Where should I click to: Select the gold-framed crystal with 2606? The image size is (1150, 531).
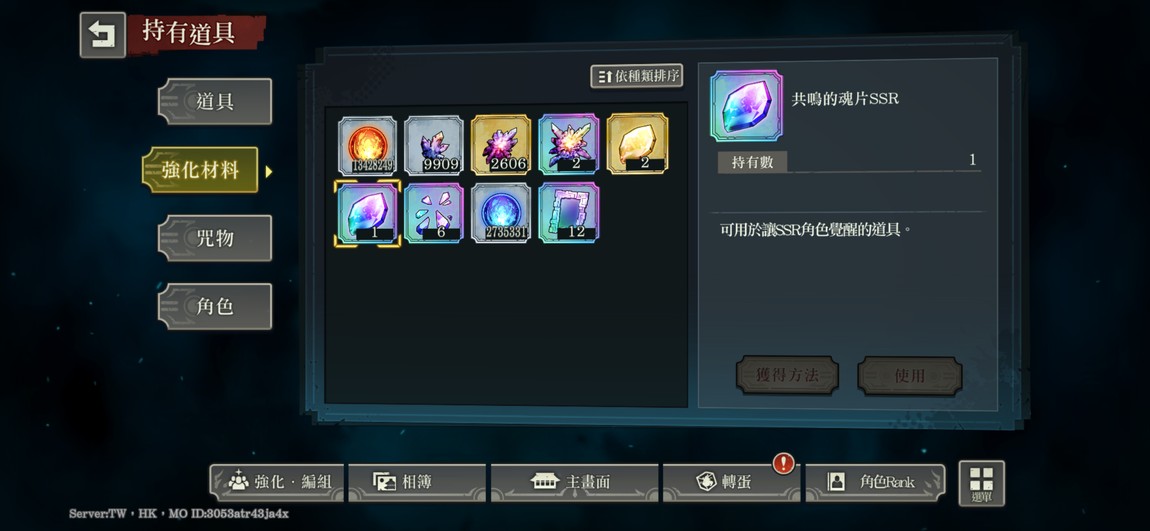[501, 144]
